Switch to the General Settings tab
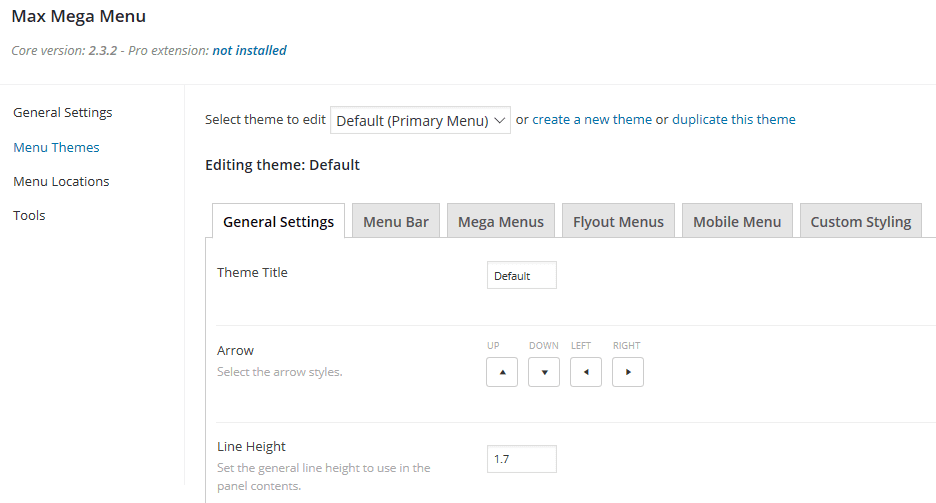Image resolution: width=936 pixels, height=503 pixels. coord(278,221)
